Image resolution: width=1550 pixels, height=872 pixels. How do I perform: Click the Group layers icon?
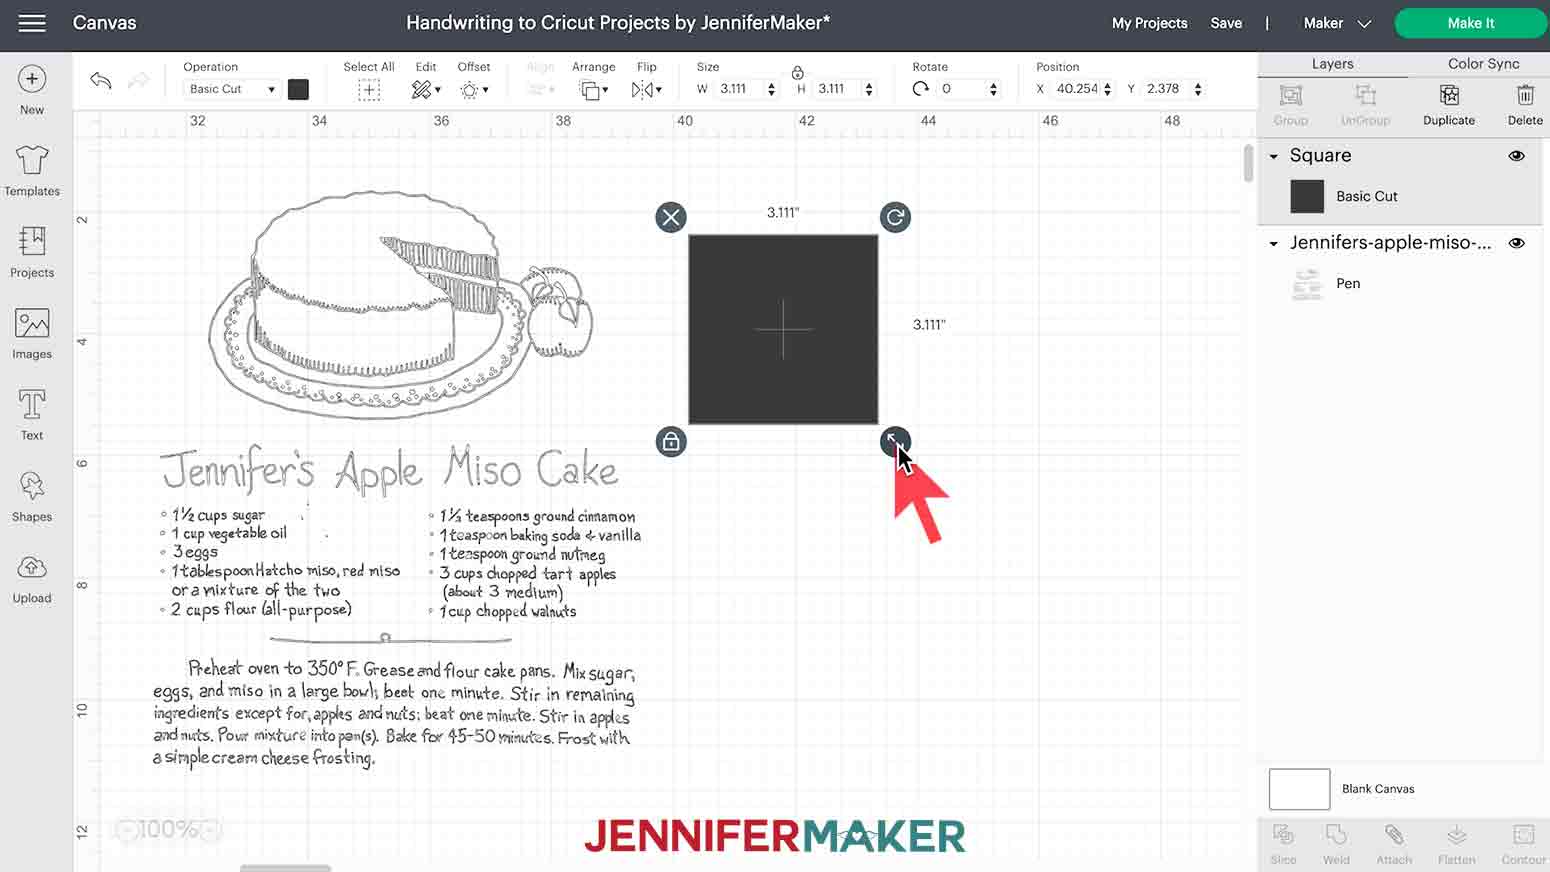(1291, 104)
